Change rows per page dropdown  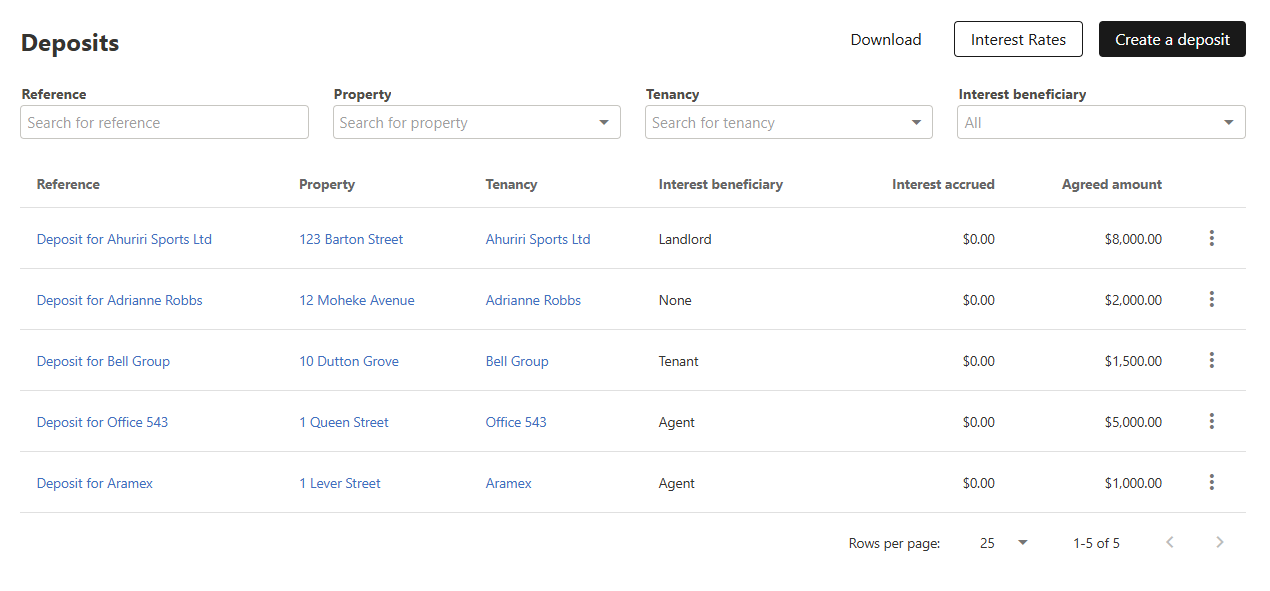[x=1003, y=543]
